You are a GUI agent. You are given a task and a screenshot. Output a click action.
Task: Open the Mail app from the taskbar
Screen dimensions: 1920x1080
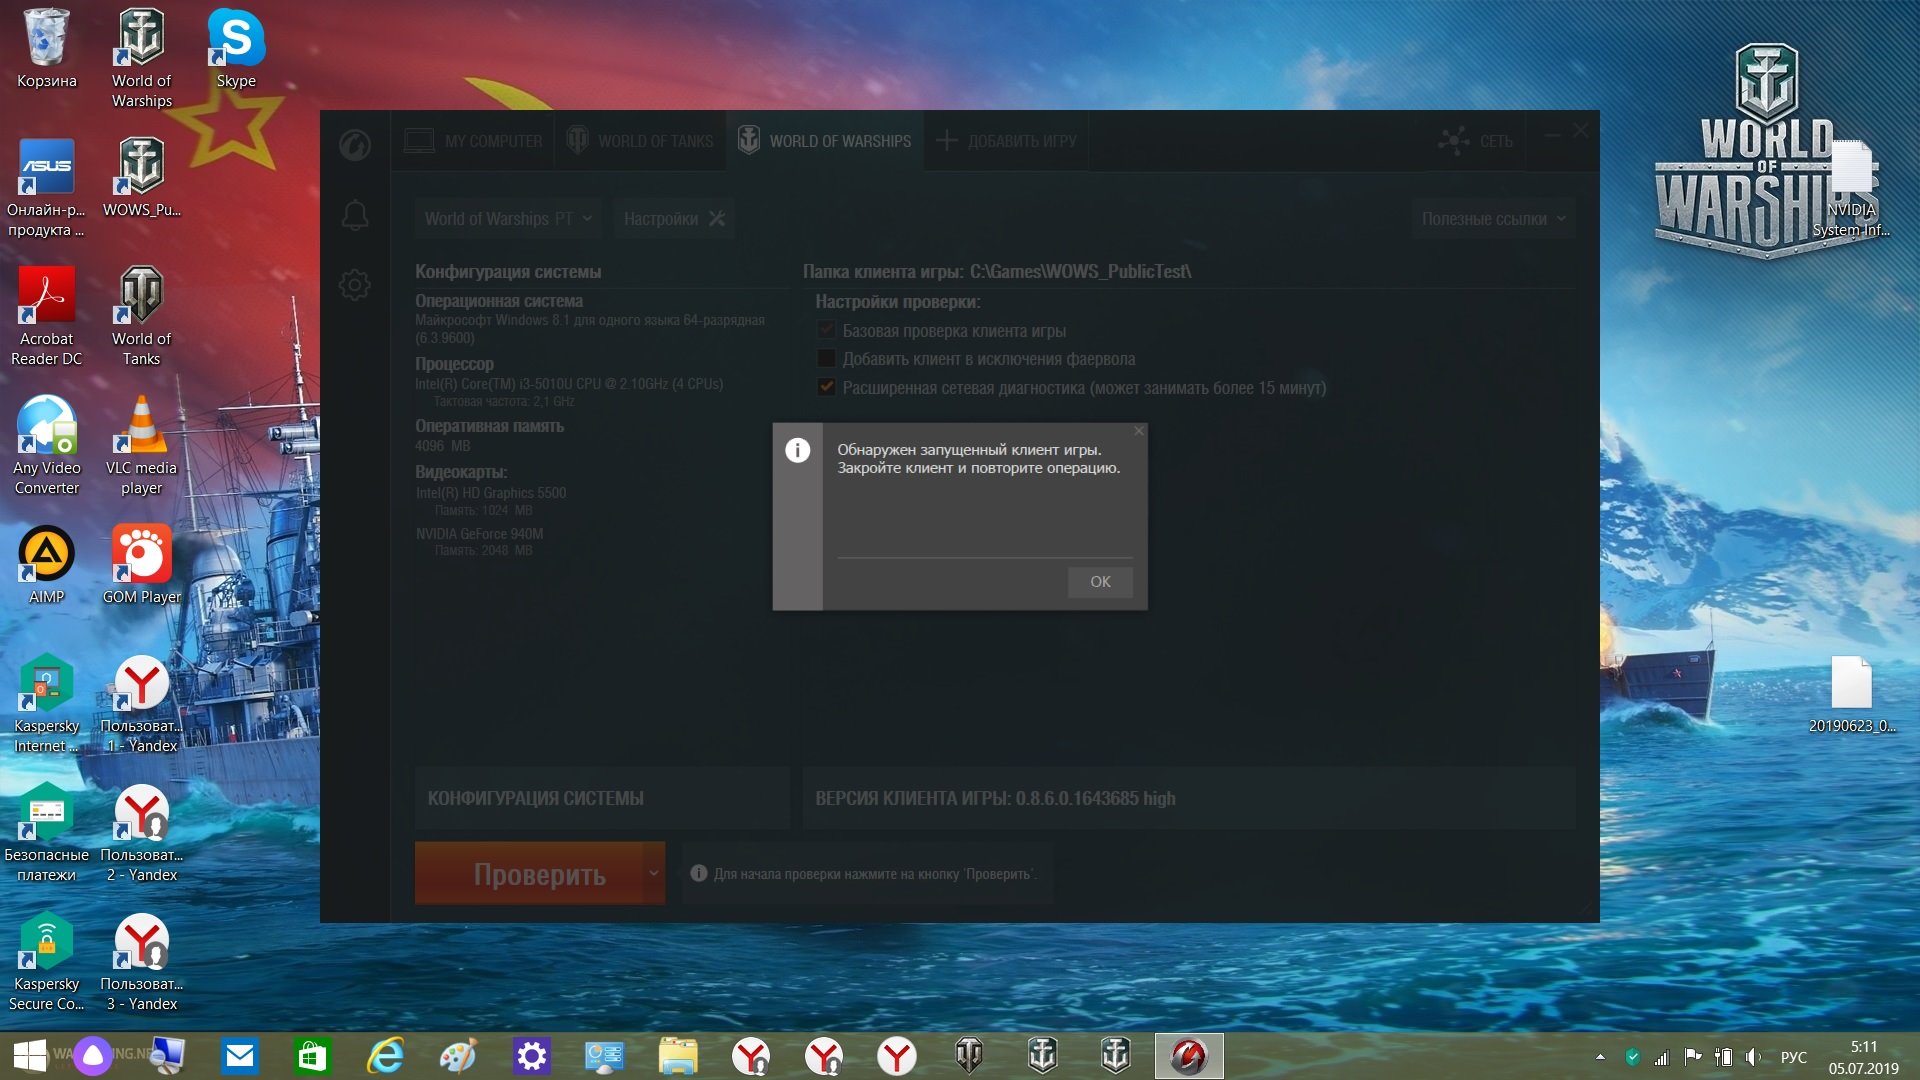coord(240,1056)
